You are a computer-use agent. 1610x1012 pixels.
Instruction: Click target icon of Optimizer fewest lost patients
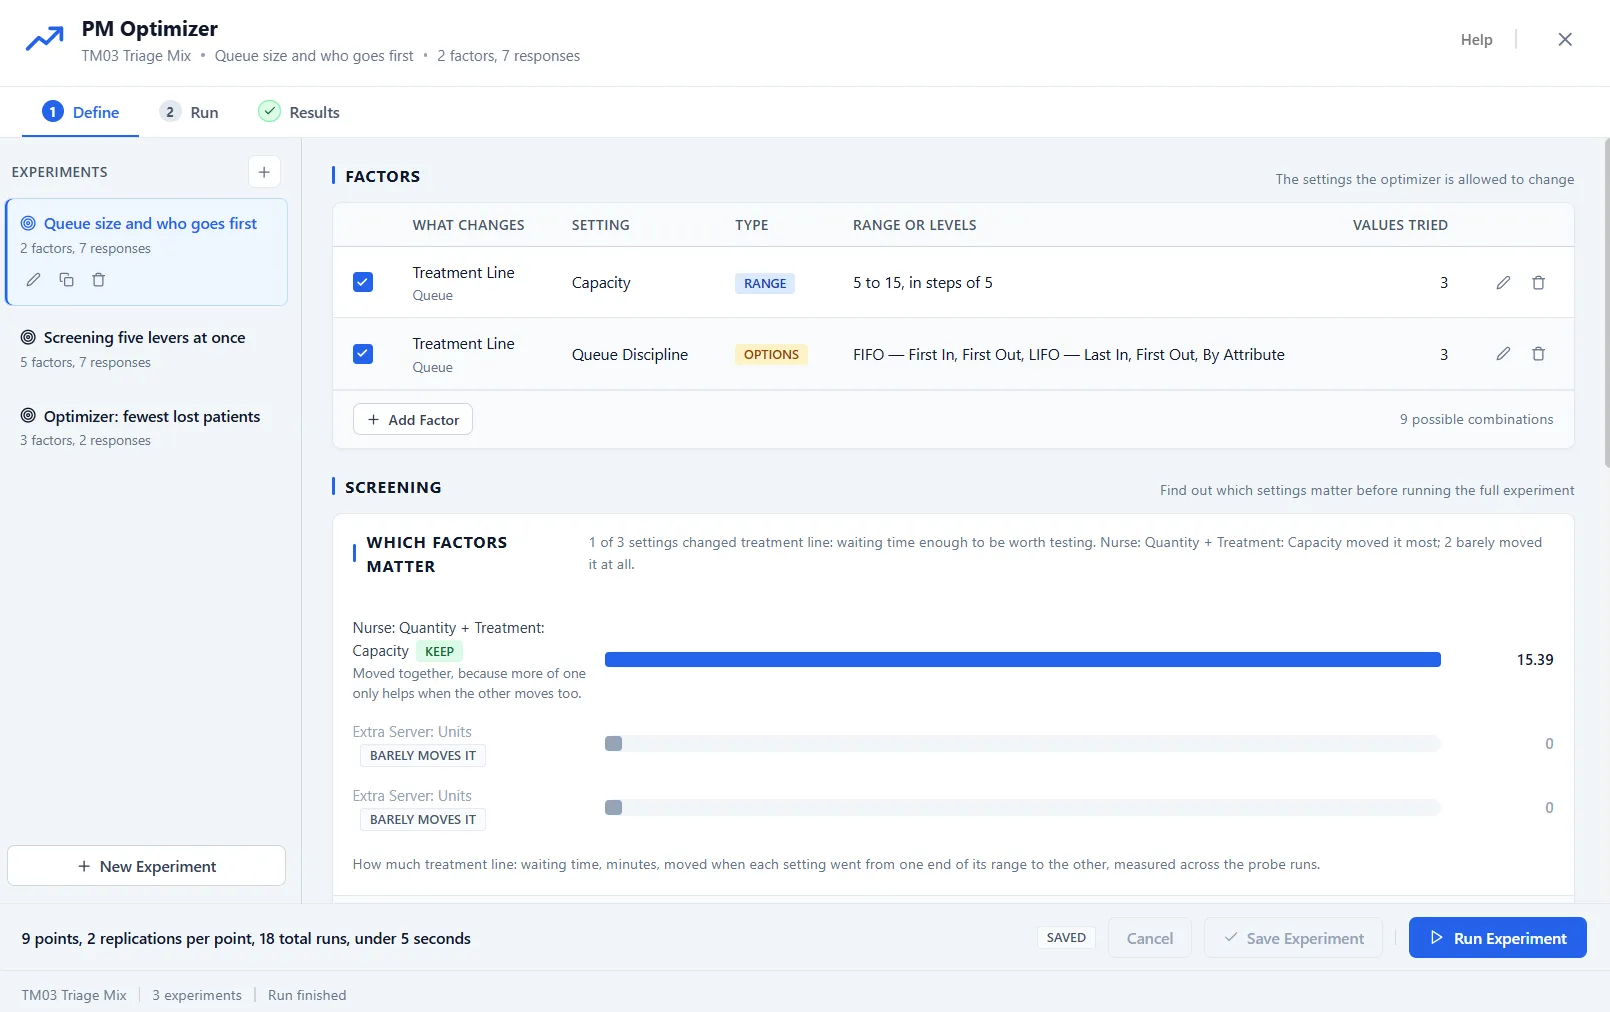[x=28, y=416]
